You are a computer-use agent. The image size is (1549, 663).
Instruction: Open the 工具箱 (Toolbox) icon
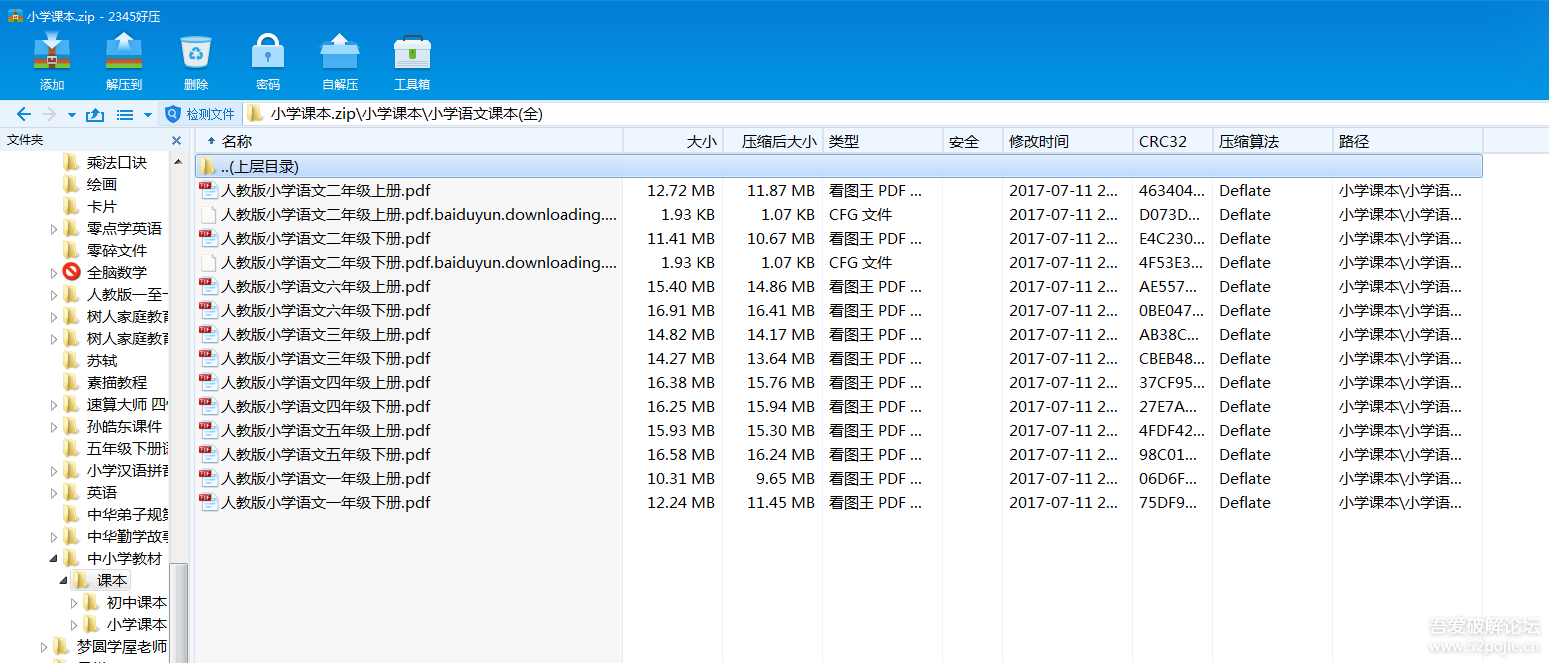tap(412, 53)
